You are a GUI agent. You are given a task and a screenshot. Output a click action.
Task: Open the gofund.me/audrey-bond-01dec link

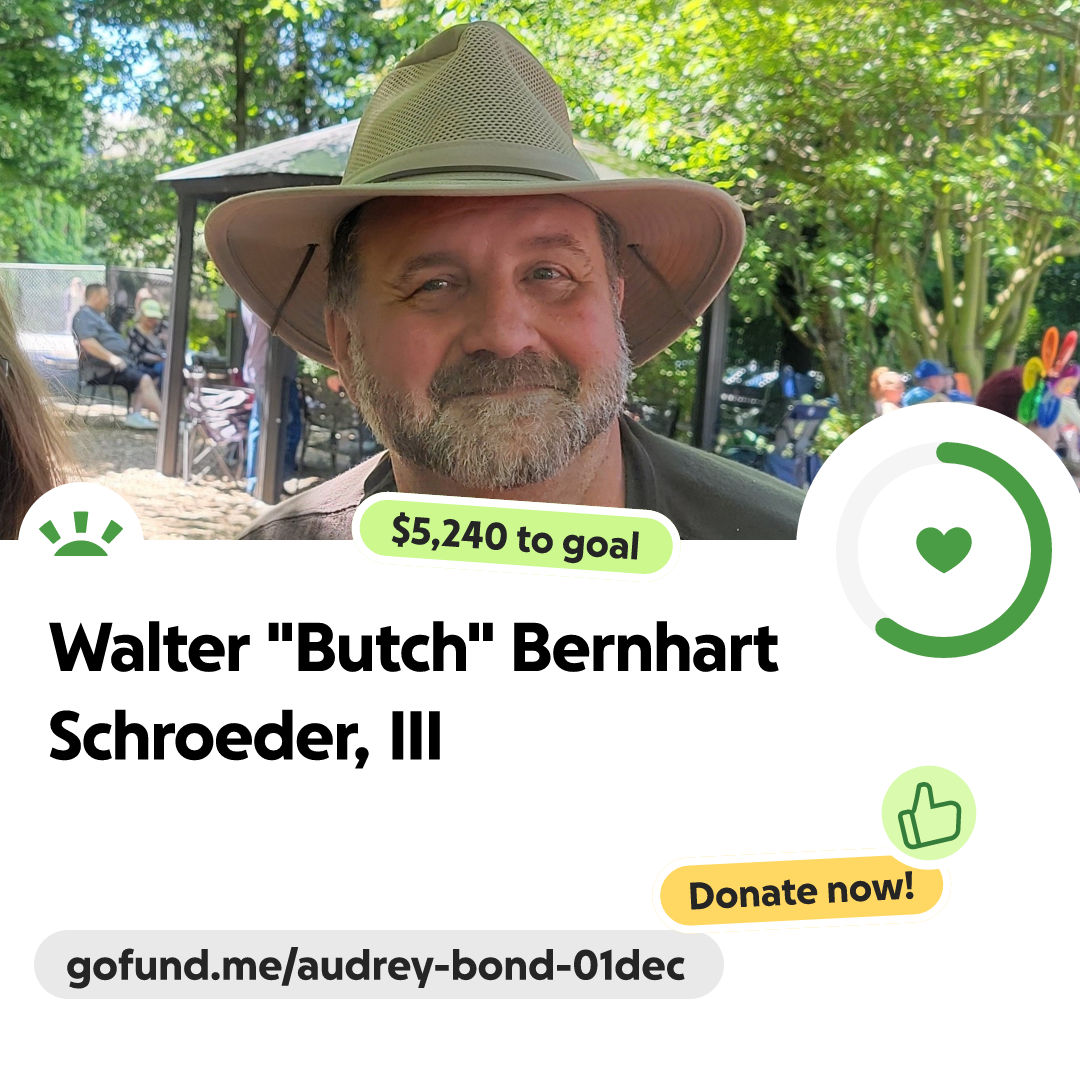pyautogui.click(x=378, y=965)
